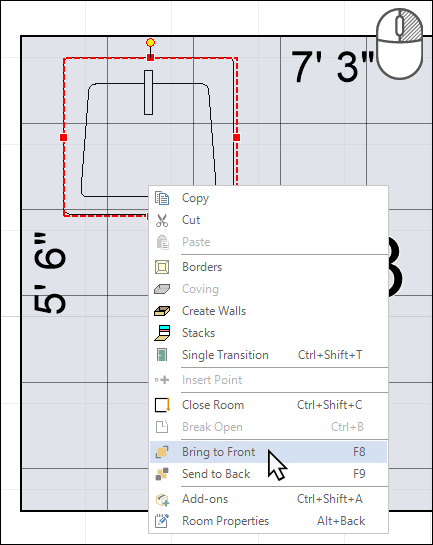The height and width of the screenshot is (545, 433).
Task: Click the left-side red selection handle
Action: point(64,138)
